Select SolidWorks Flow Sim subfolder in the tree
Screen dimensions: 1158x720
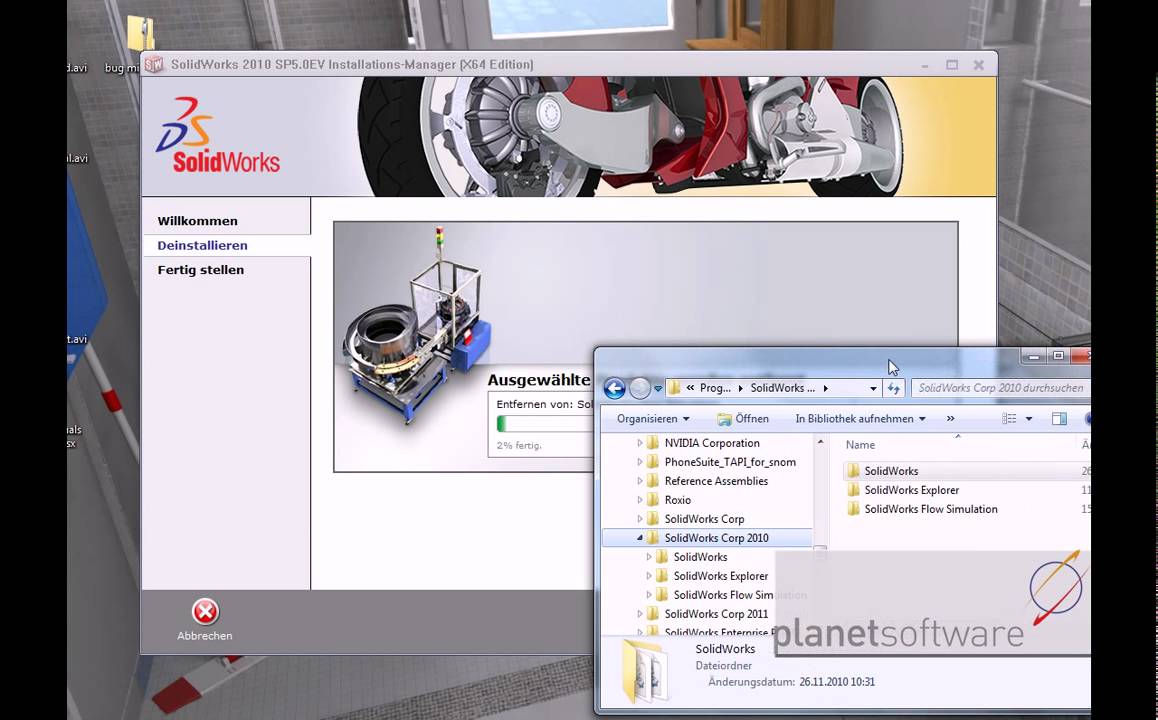[x=723, y=595]
